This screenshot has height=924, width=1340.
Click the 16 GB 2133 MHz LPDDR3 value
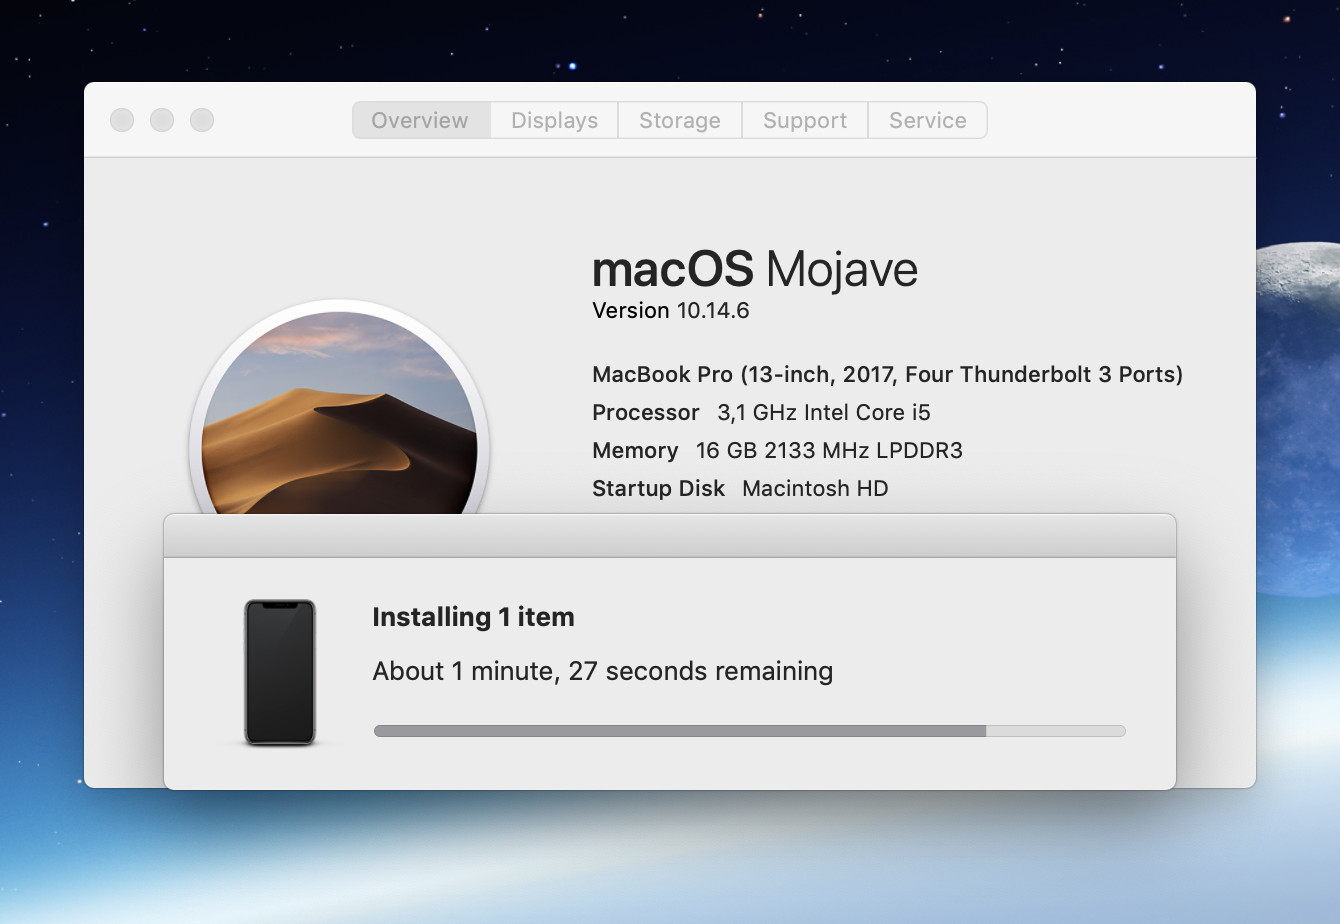[829, 450]
